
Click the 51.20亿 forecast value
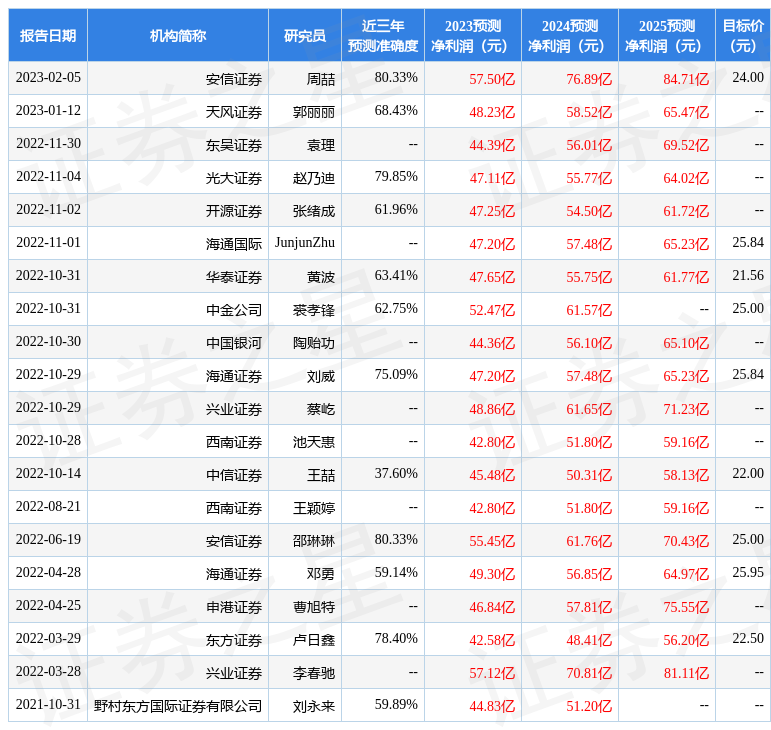(589, 705)
